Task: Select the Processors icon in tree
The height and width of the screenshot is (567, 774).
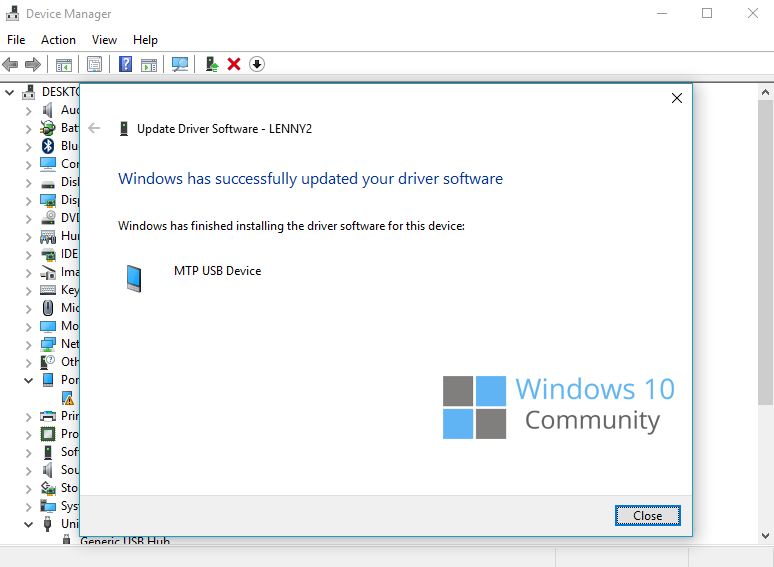Action: 48,434
